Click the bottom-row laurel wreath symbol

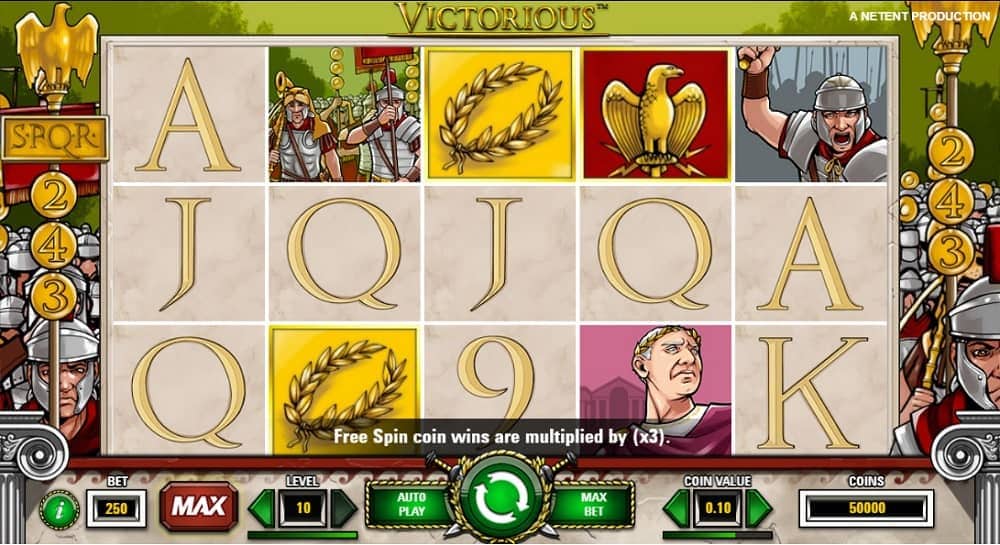coord(344,389)
